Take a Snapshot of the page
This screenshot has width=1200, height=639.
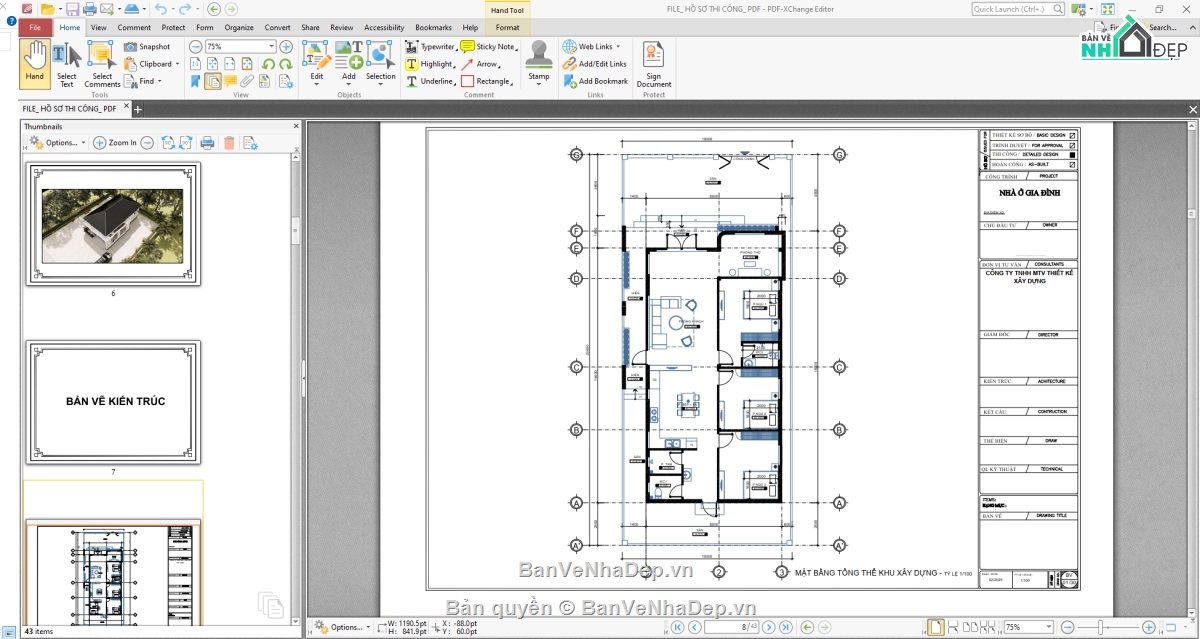click(x=147, y=46)
